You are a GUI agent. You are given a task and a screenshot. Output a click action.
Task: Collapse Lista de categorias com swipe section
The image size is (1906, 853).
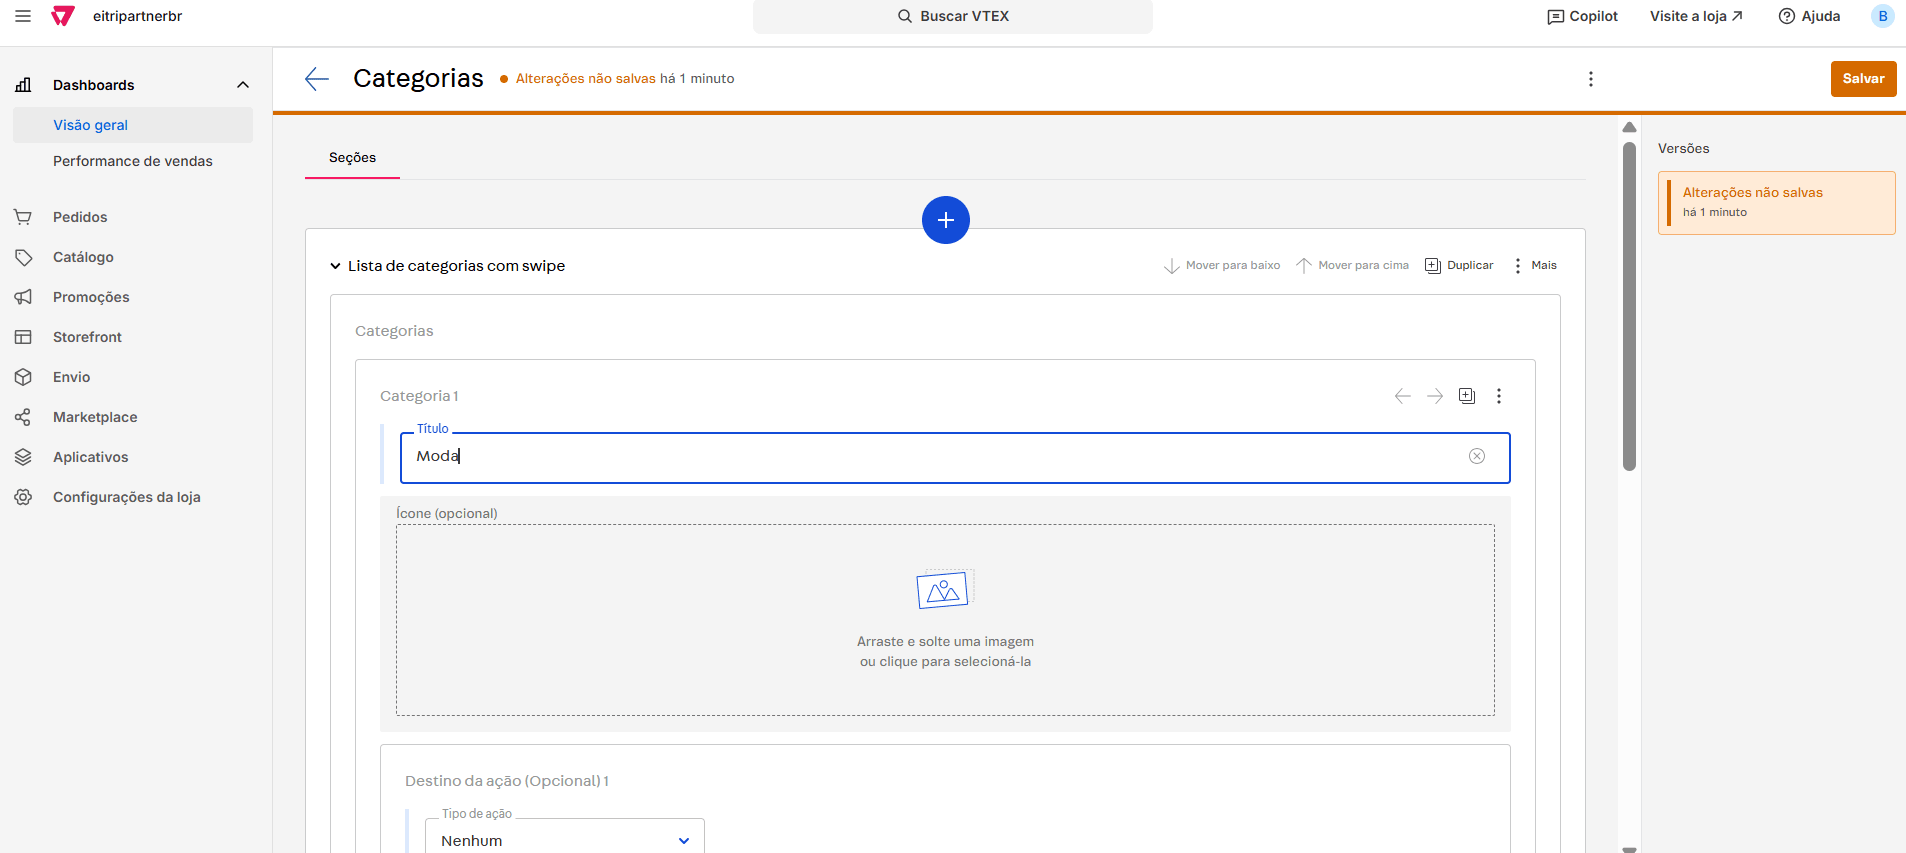point(336,266)
